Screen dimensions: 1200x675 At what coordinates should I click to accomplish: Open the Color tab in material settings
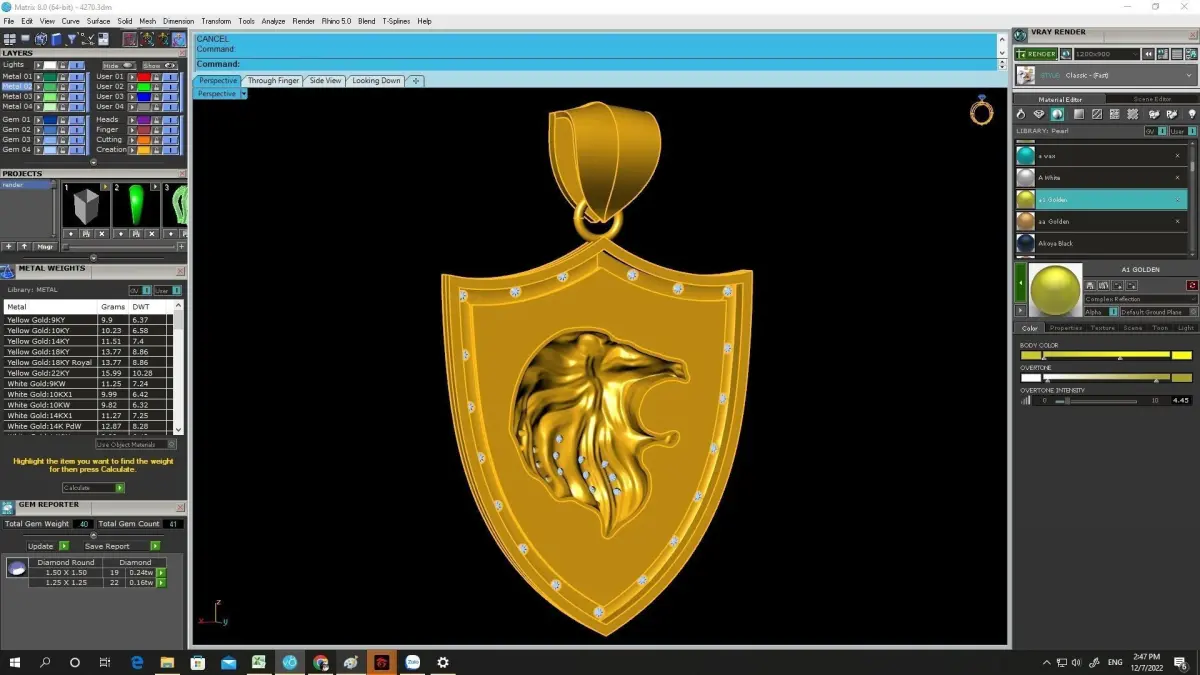point(1030,328)
